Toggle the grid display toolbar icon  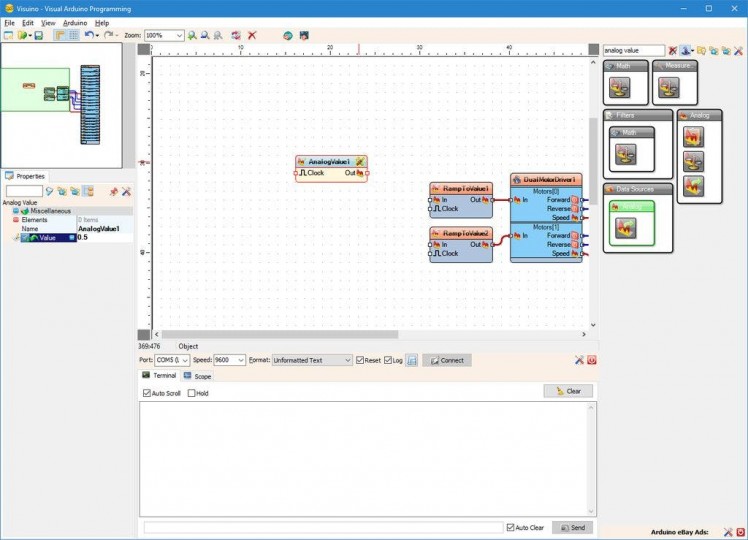coord(73,35)
